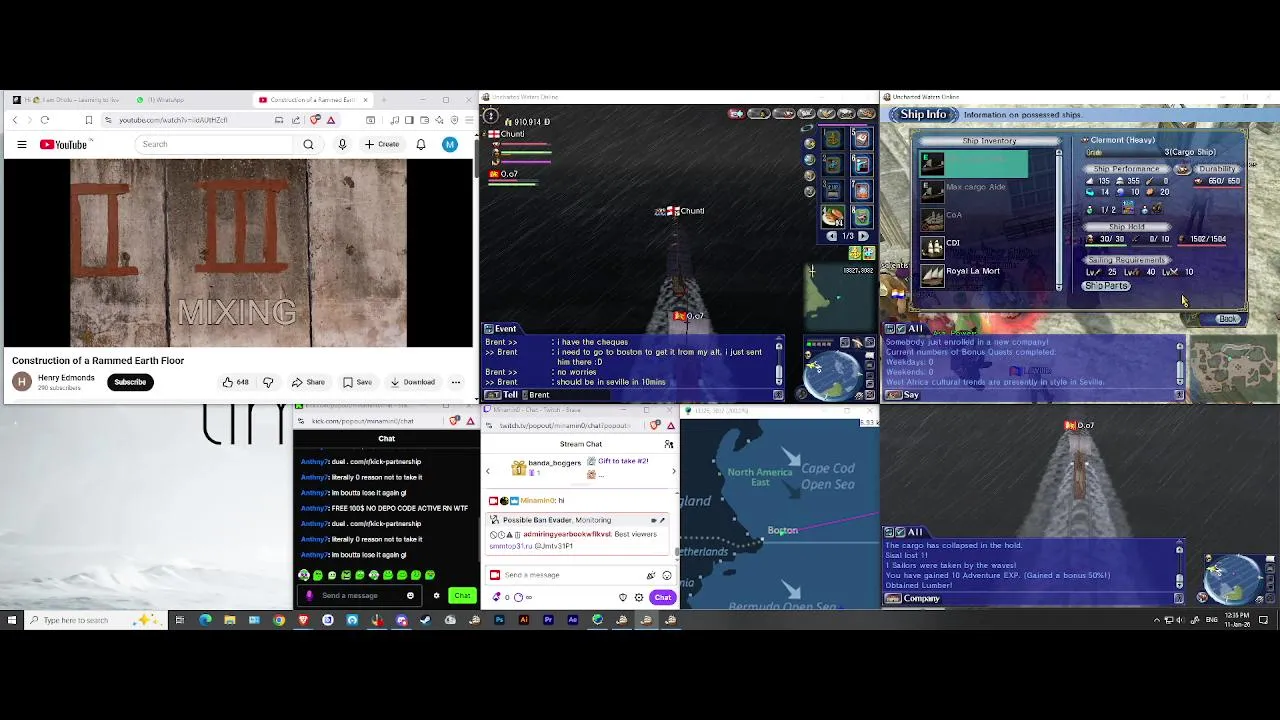Open Kick chat settings gear
Screen dimensions: 1280x720
(x=436, y=596)
